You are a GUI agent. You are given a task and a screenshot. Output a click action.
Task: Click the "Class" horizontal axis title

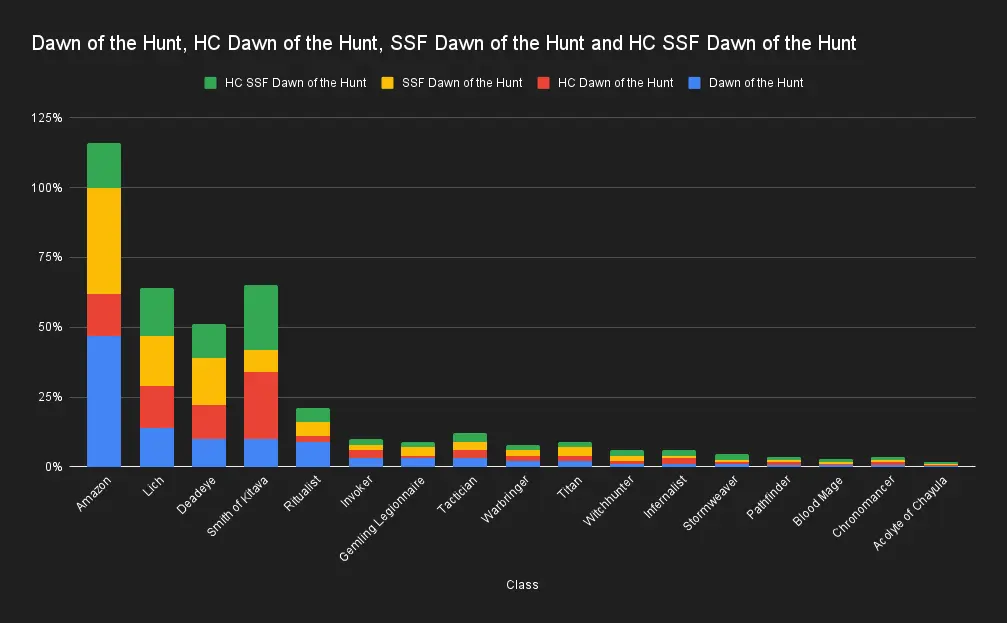(521, 585)
